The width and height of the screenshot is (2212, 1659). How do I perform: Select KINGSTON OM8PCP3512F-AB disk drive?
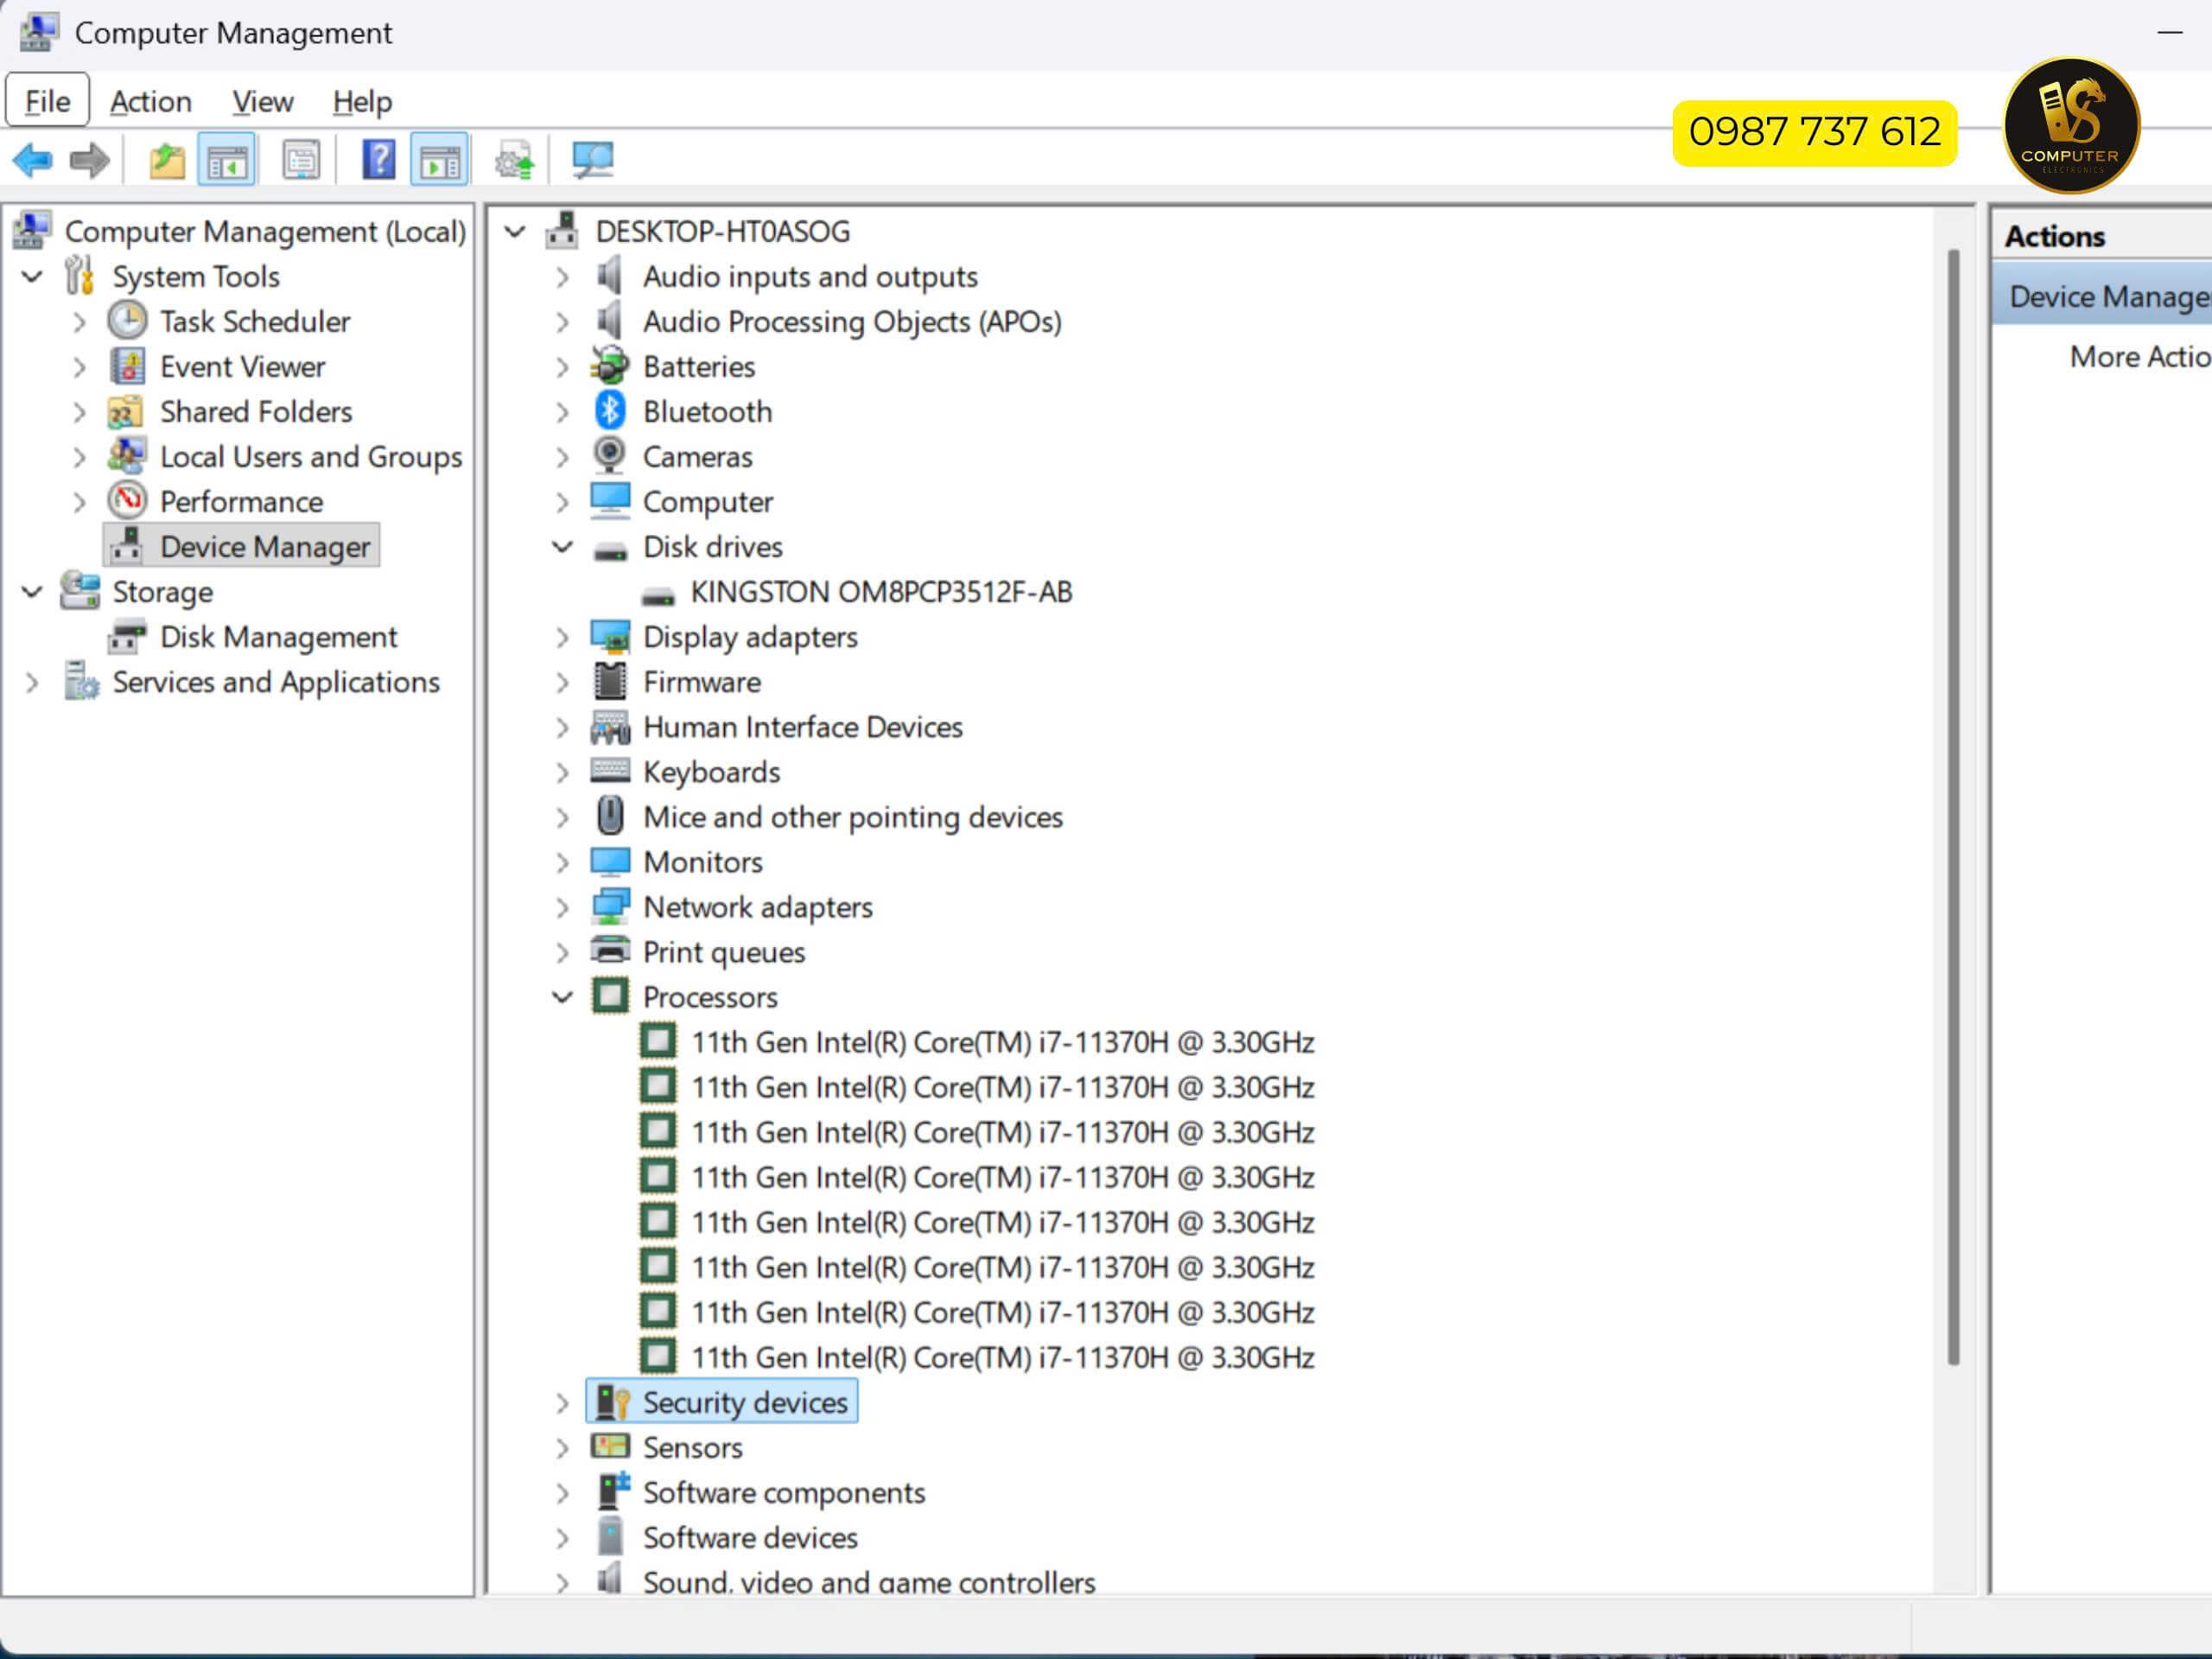pos(881,592)
